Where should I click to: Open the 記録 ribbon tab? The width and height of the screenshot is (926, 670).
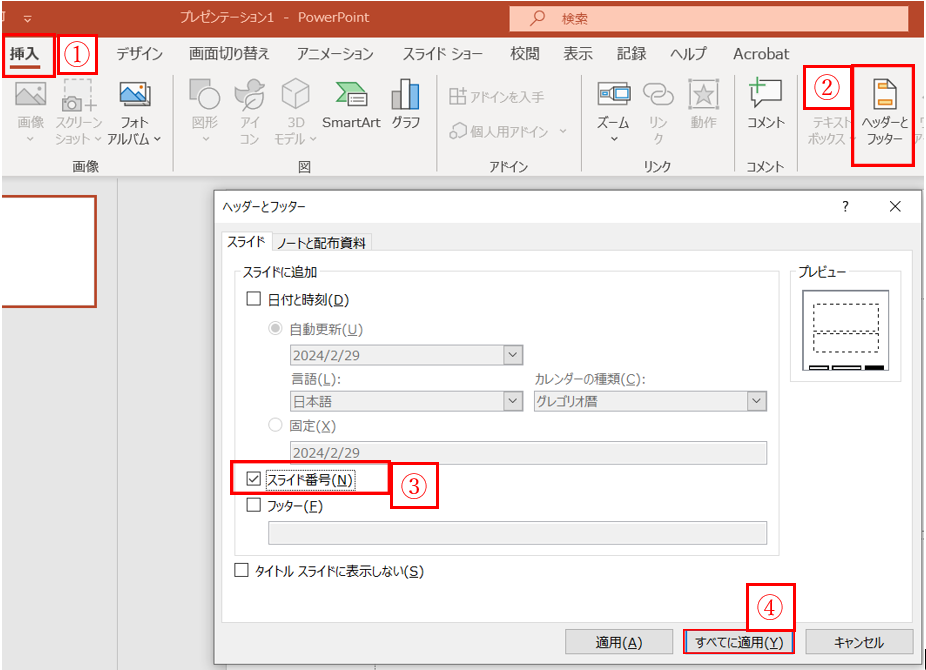[631, 54]
